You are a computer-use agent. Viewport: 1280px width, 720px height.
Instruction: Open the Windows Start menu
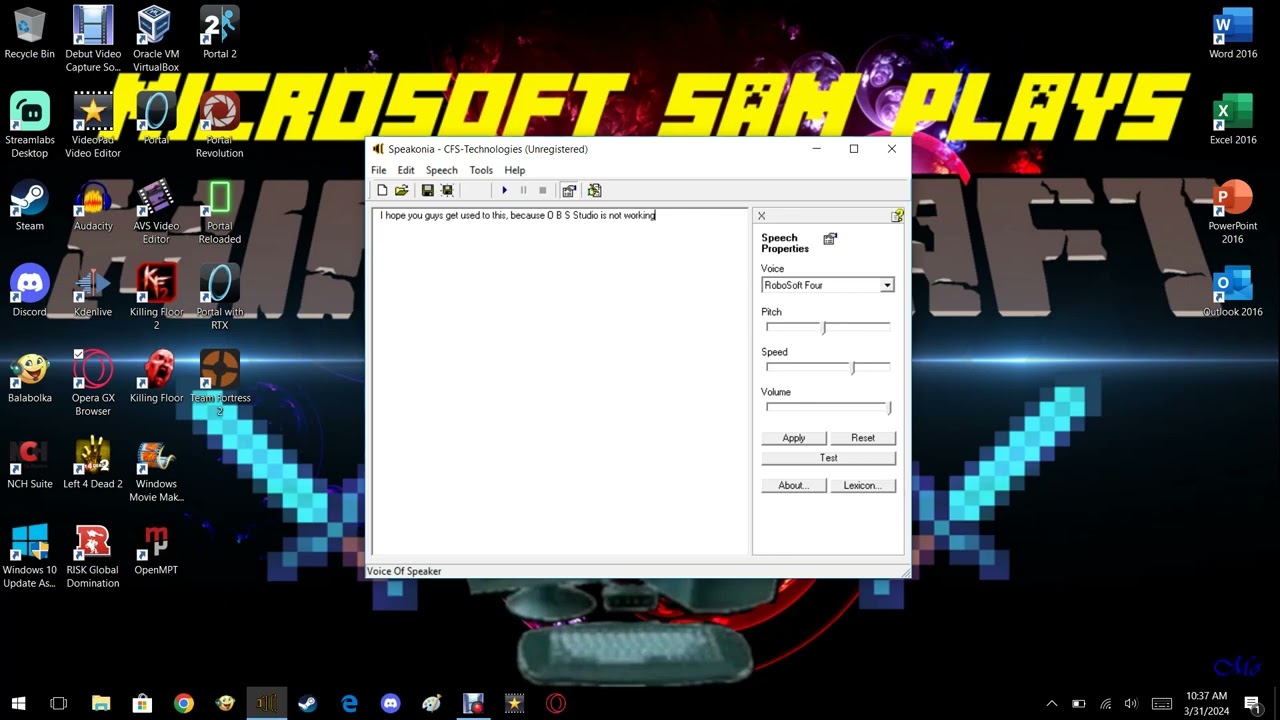coord(18,703)
